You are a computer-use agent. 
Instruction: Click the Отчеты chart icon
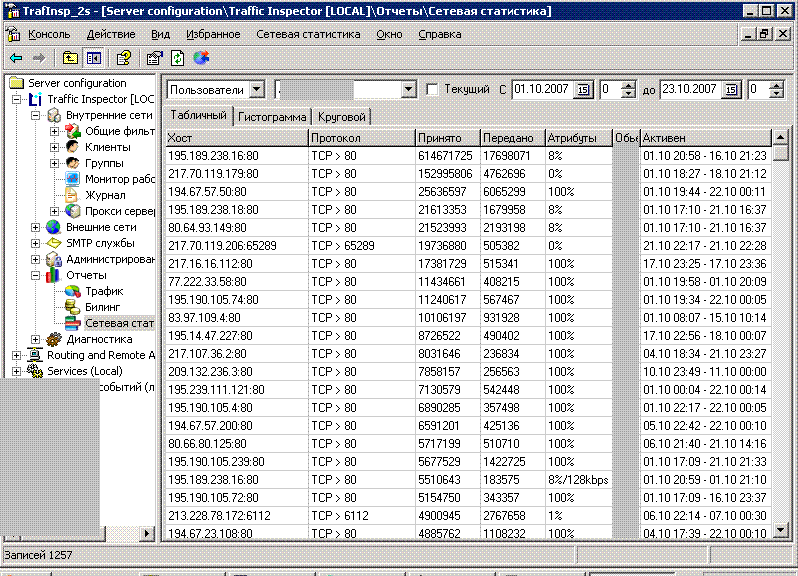click(x=53, y=275)
